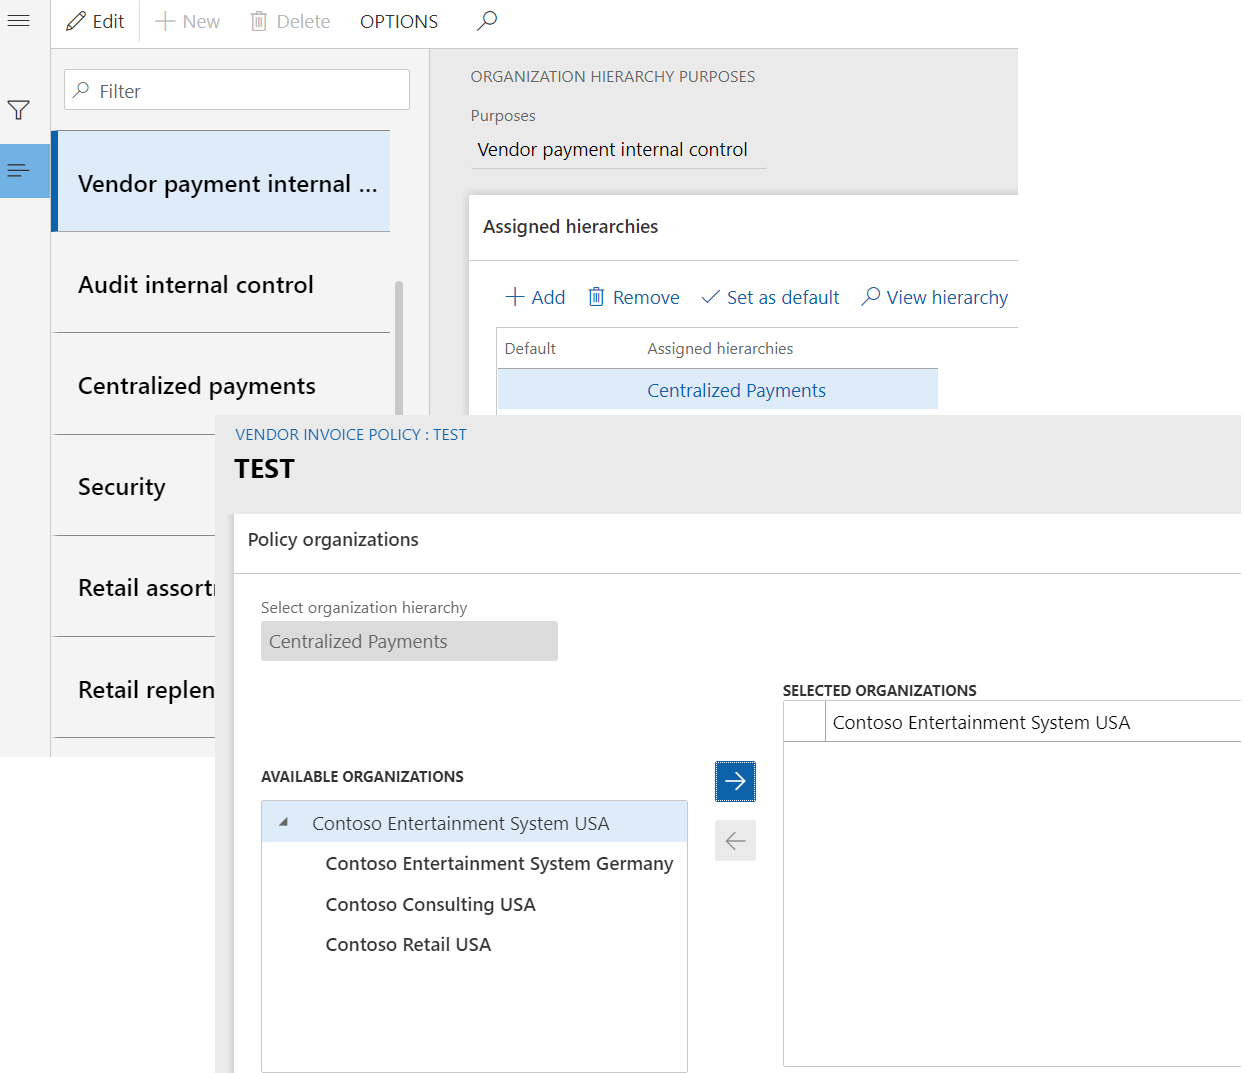Add an assigned hierarchy
Viewport: 1245px width, 1073px height.
536,297
